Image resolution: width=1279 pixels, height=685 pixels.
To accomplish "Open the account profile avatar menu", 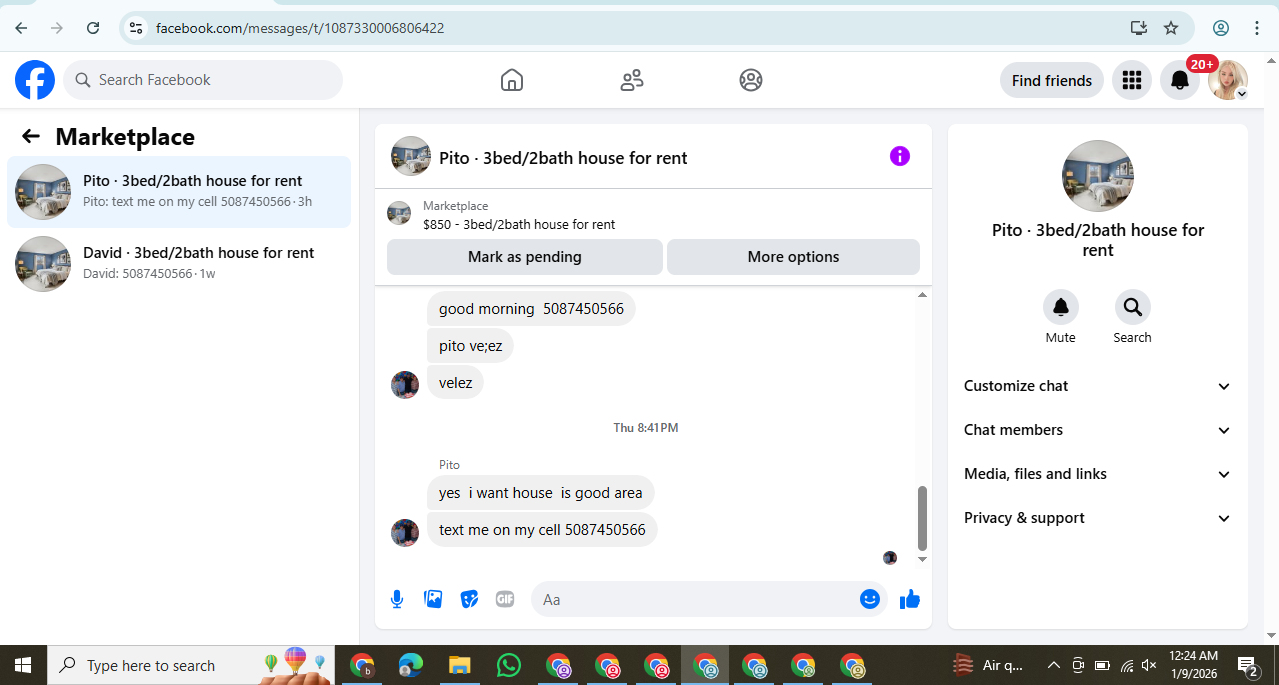I will (x=1228, y=80).
